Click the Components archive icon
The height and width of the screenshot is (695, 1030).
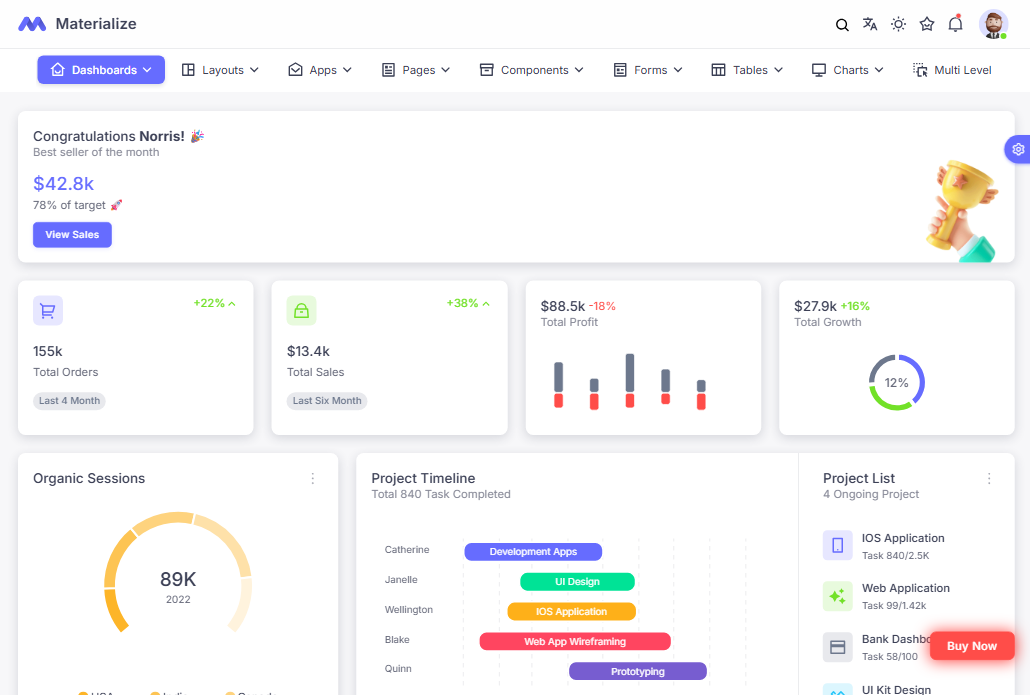pyautogui.click(x=487, y=70)
